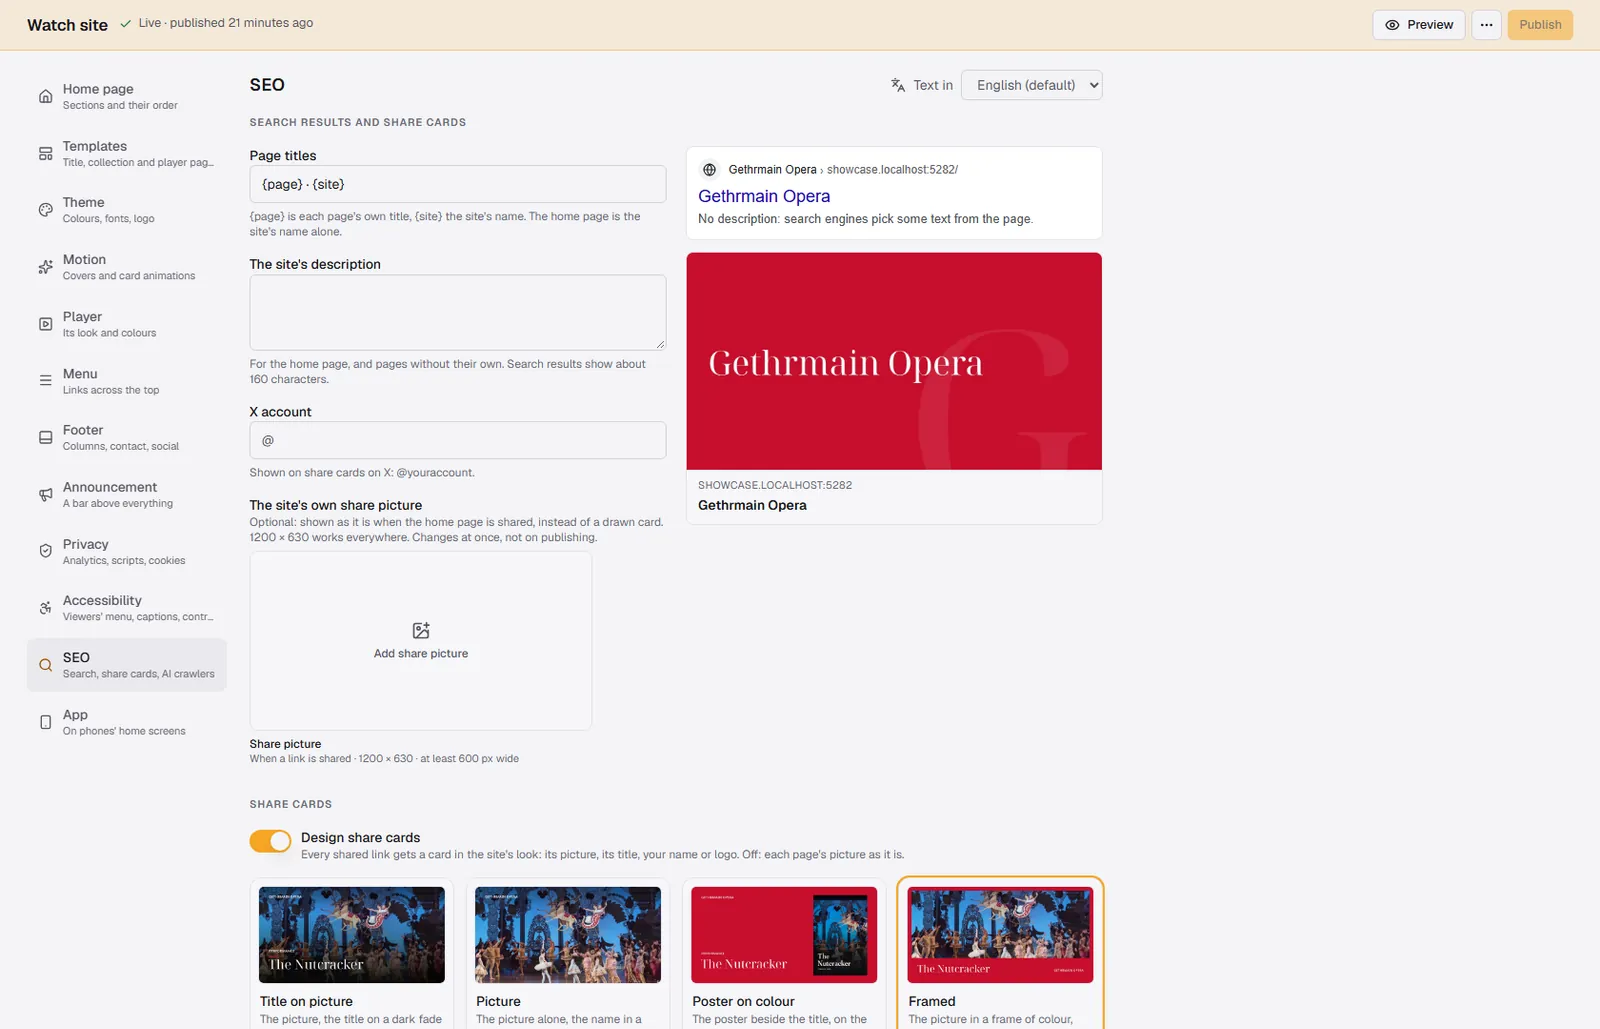Screen dimensions: 1600x1029
Task: Open Accessibility viewers' menu entry
Action: pos(127,608)
